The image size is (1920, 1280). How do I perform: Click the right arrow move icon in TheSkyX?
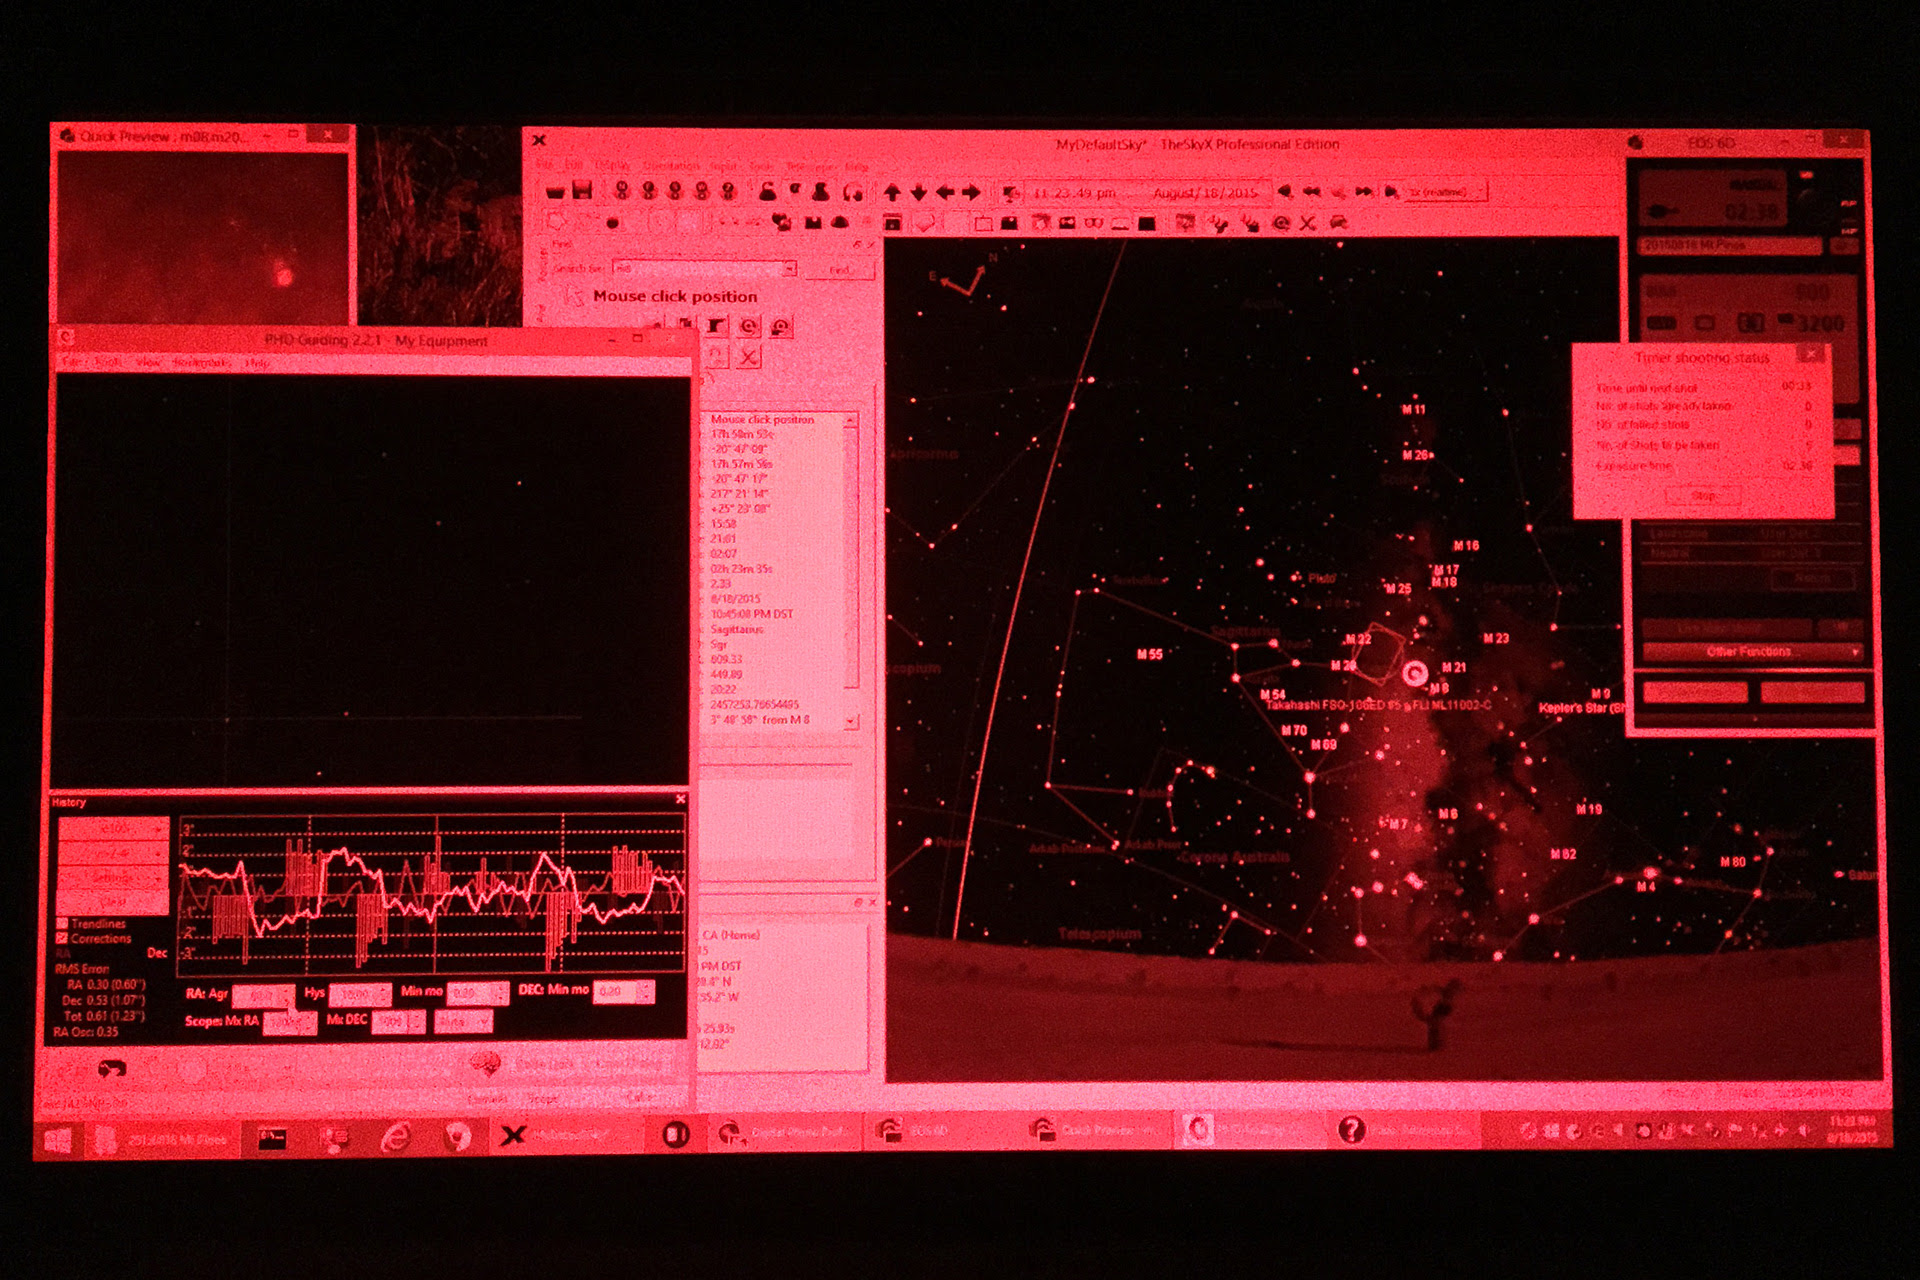(x=971, y=192)
